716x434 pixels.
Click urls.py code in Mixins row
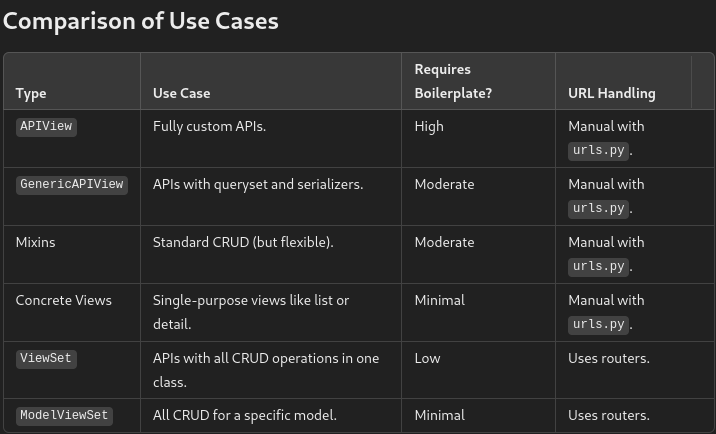pyautogui.click(x=599, y=267)
